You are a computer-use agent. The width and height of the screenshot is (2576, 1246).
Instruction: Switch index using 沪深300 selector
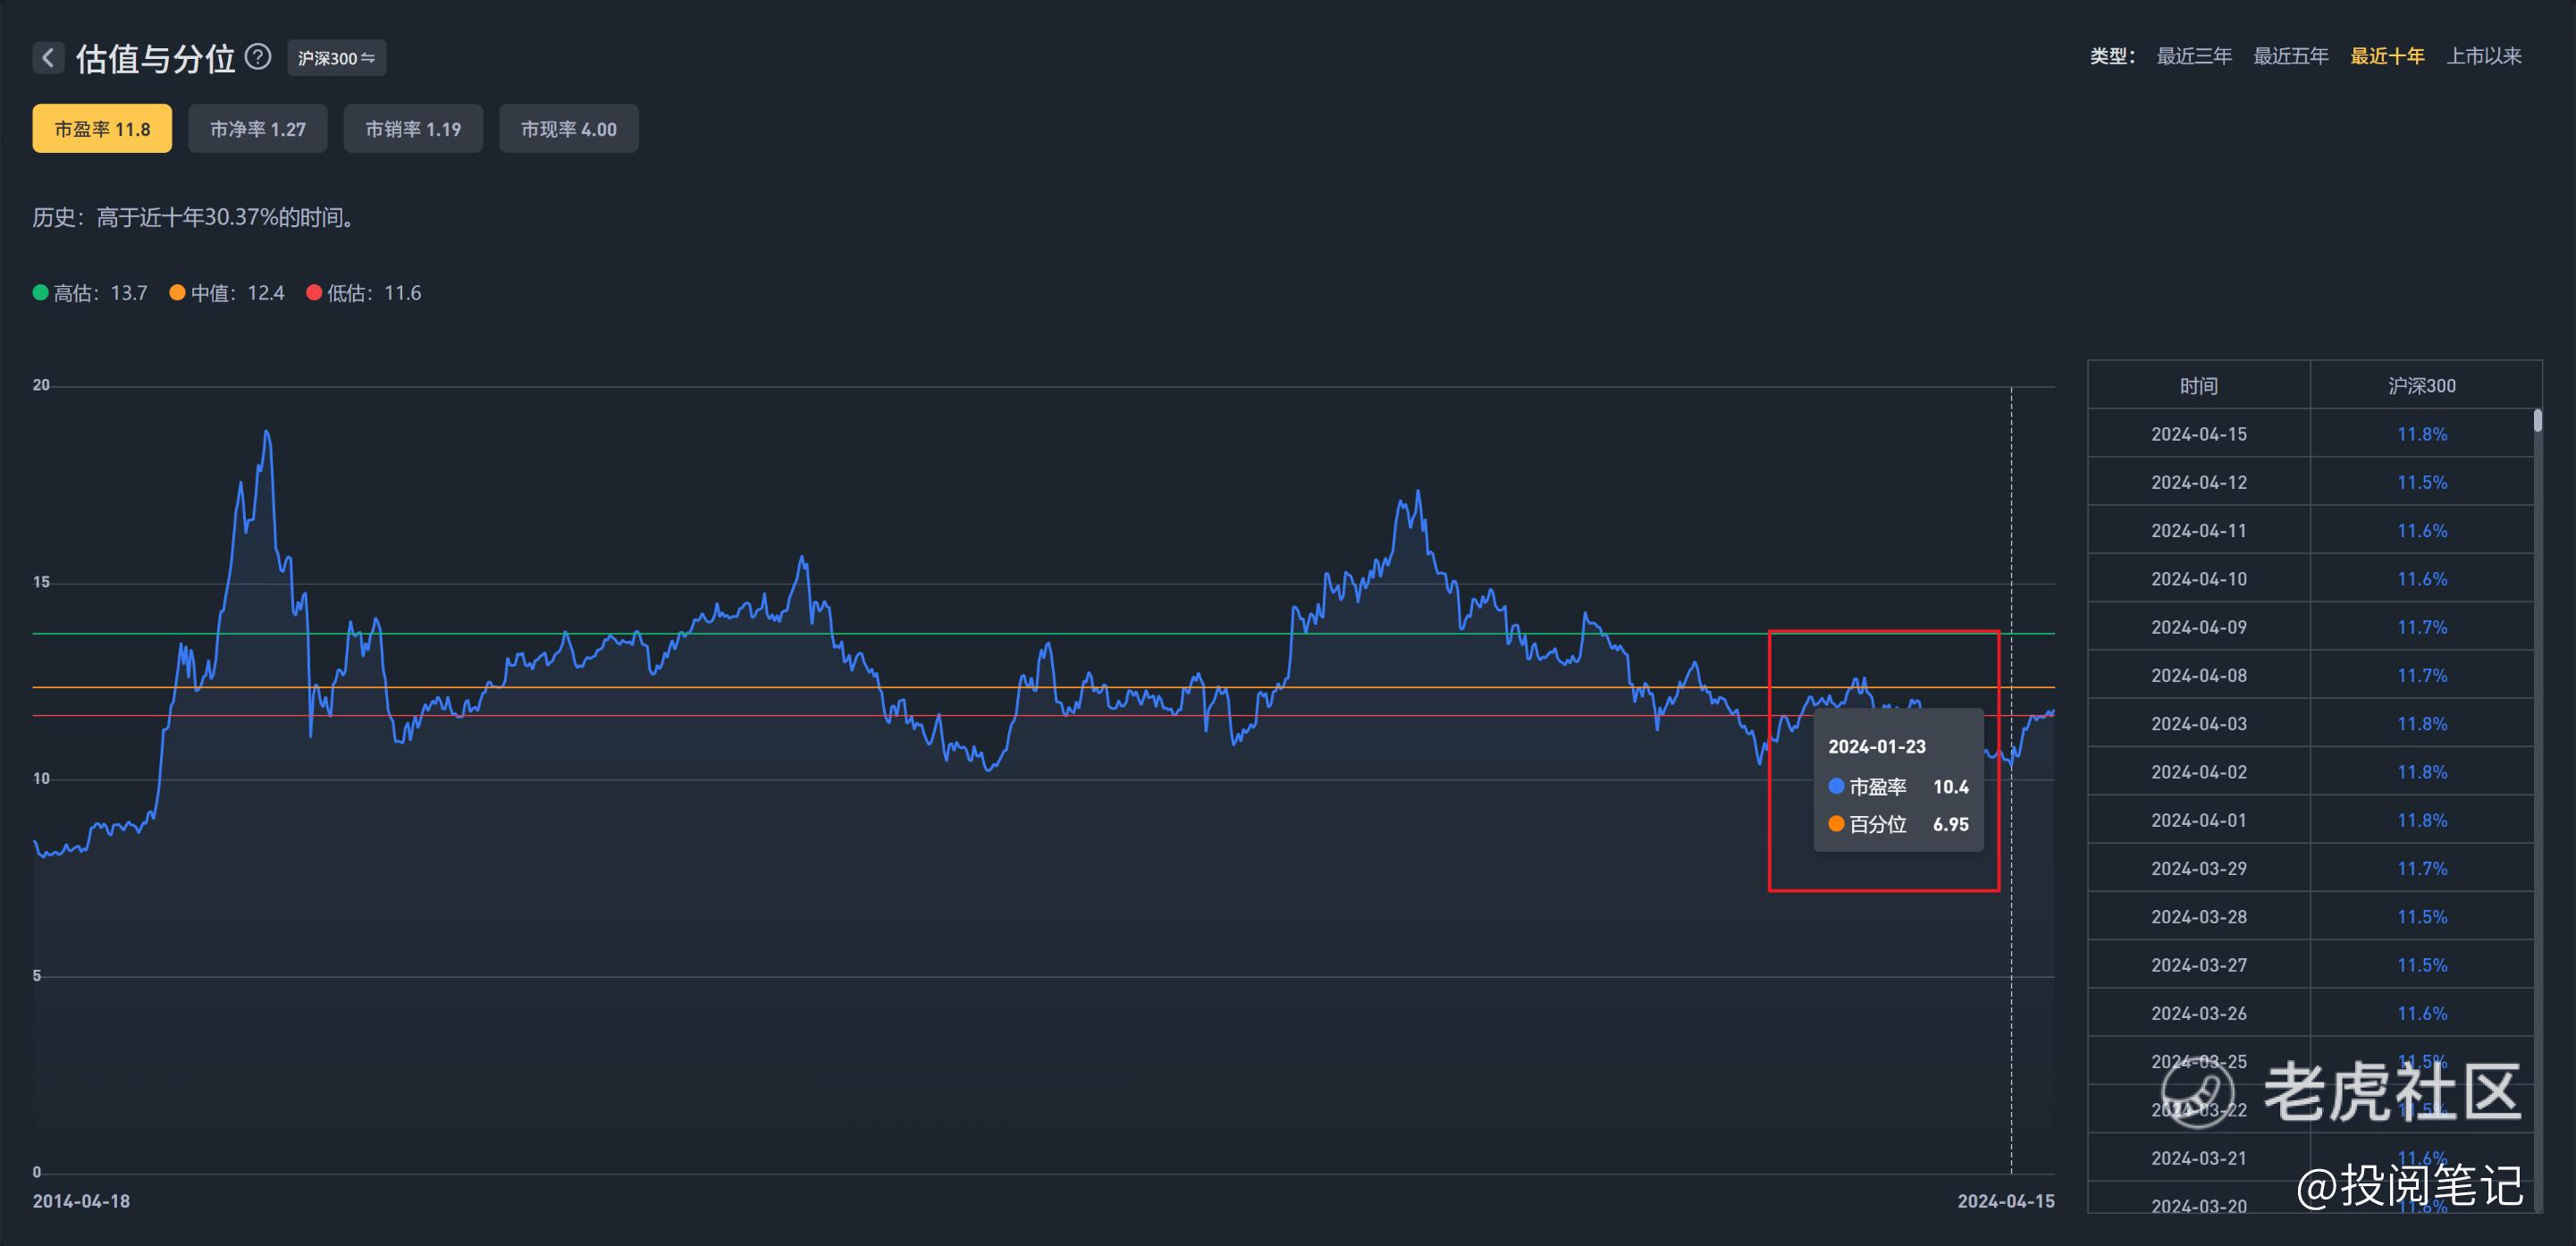click(x=336, y=58)
